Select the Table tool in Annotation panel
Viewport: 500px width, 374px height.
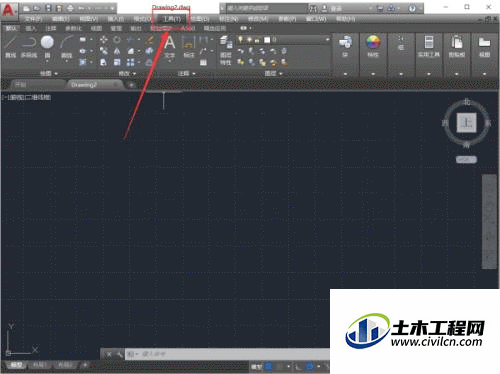tap(203, 62)
